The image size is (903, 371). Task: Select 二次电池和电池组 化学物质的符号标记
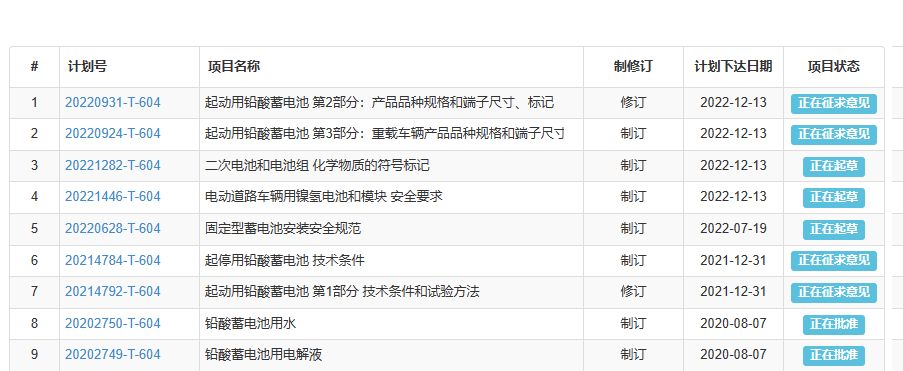pos(317,166)
